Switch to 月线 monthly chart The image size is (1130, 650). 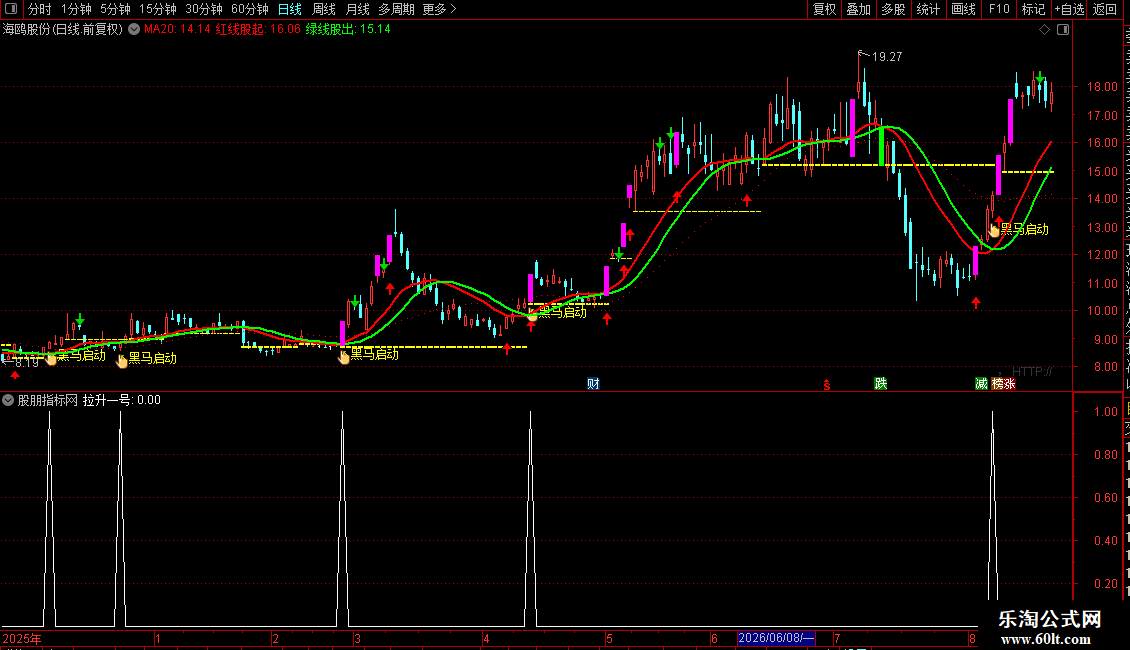pyautogui.click(x=357, y=9)
